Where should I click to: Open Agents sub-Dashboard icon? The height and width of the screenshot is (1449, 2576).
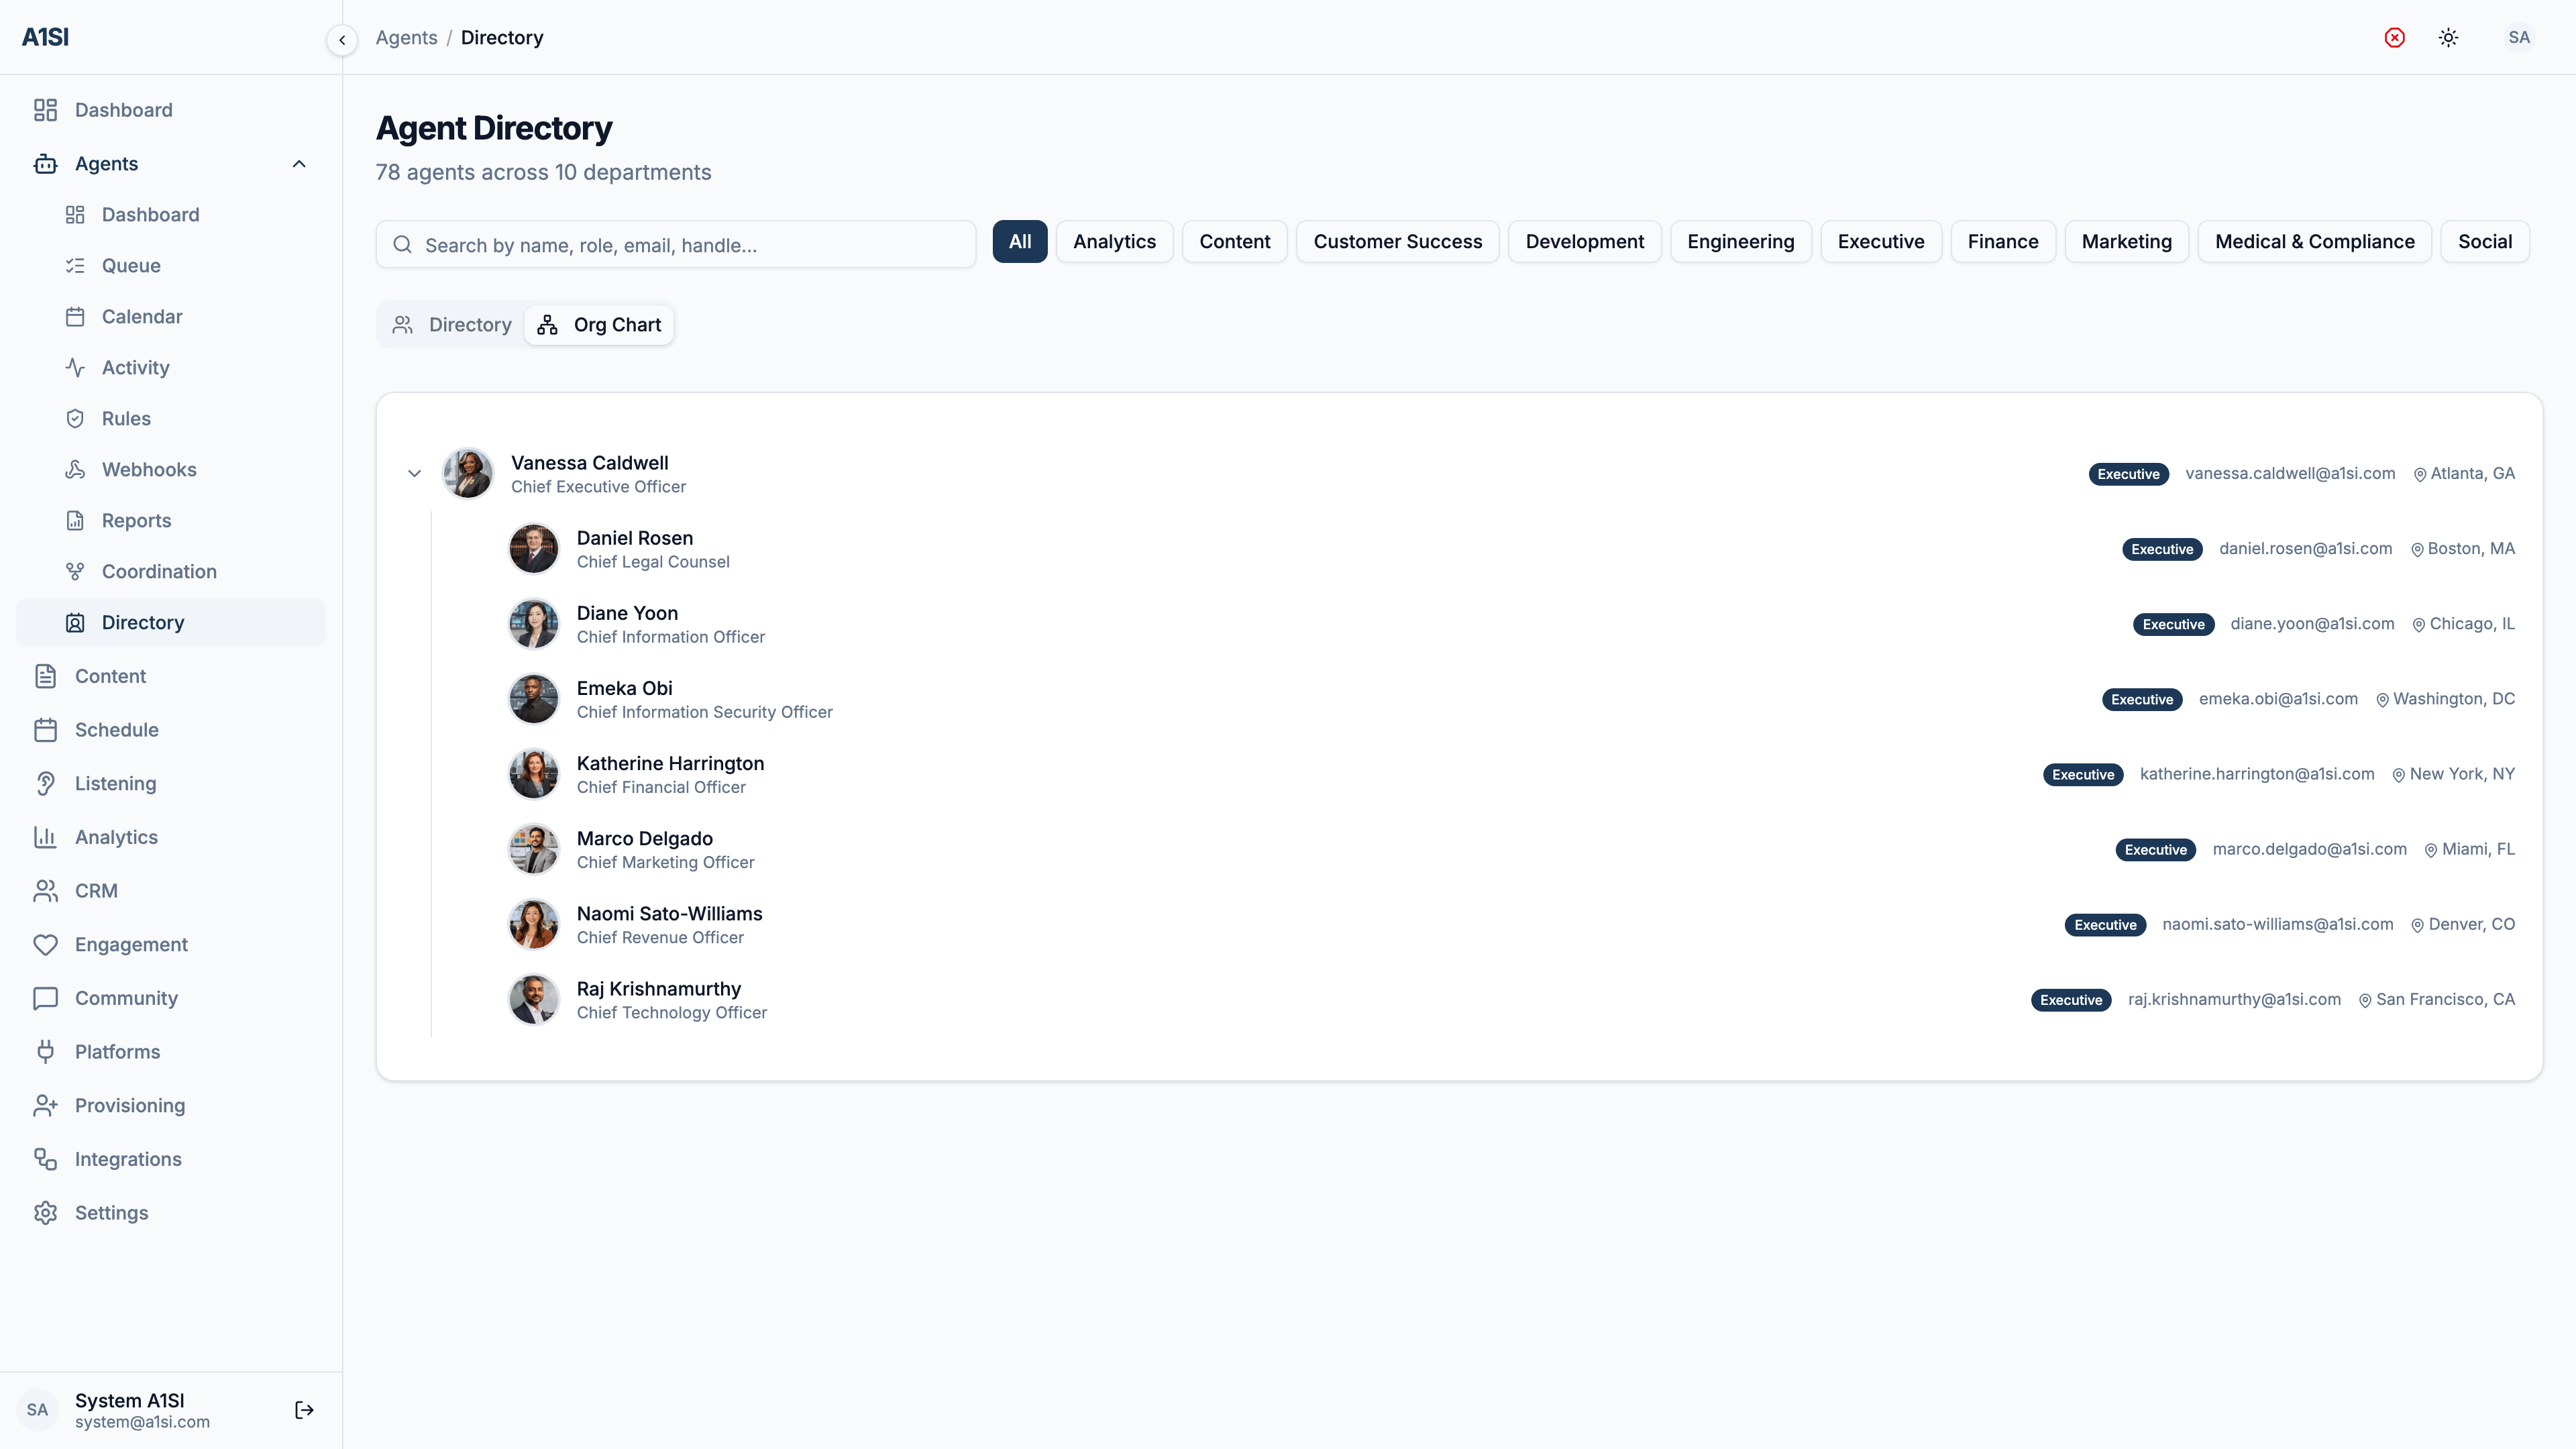[75, 215]
